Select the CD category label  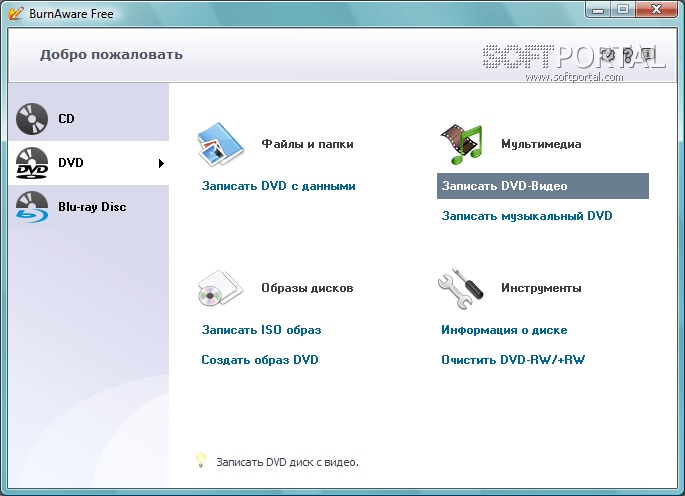(x=66, y=119)
